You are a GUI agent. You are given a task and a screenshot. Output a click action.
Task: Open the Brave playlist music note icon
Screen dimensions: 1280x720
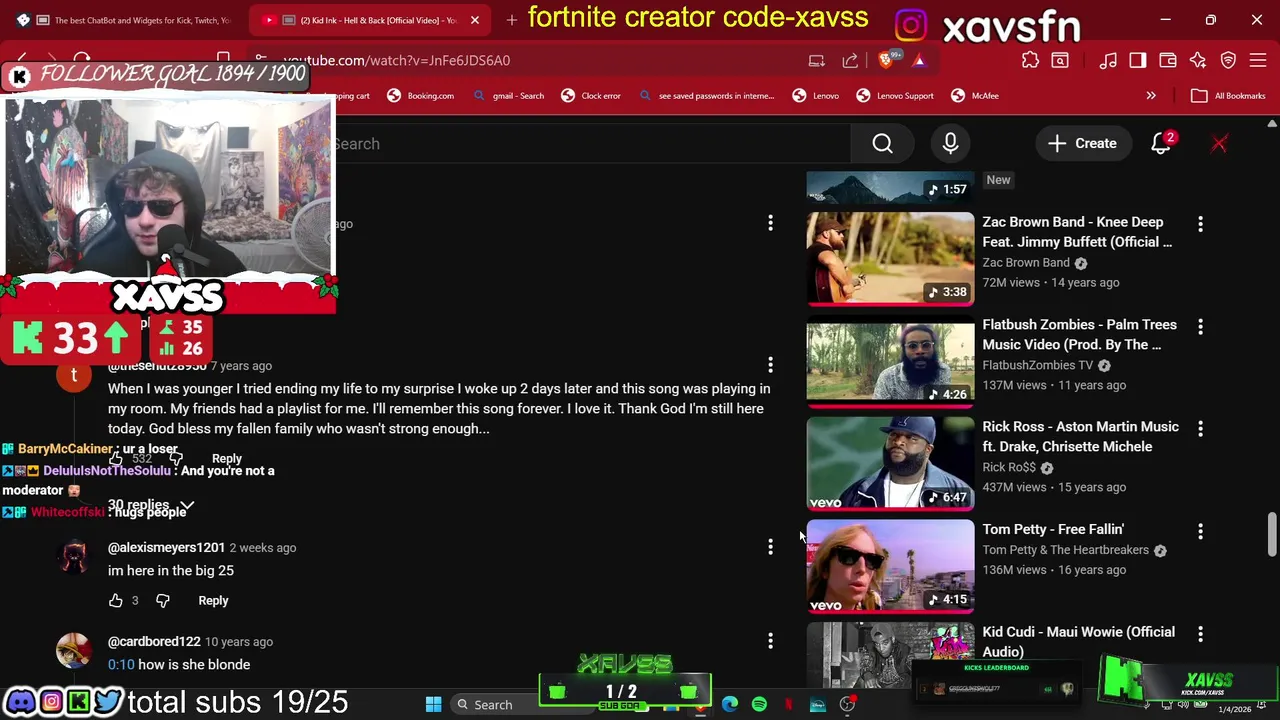(x=1108, y=61)
